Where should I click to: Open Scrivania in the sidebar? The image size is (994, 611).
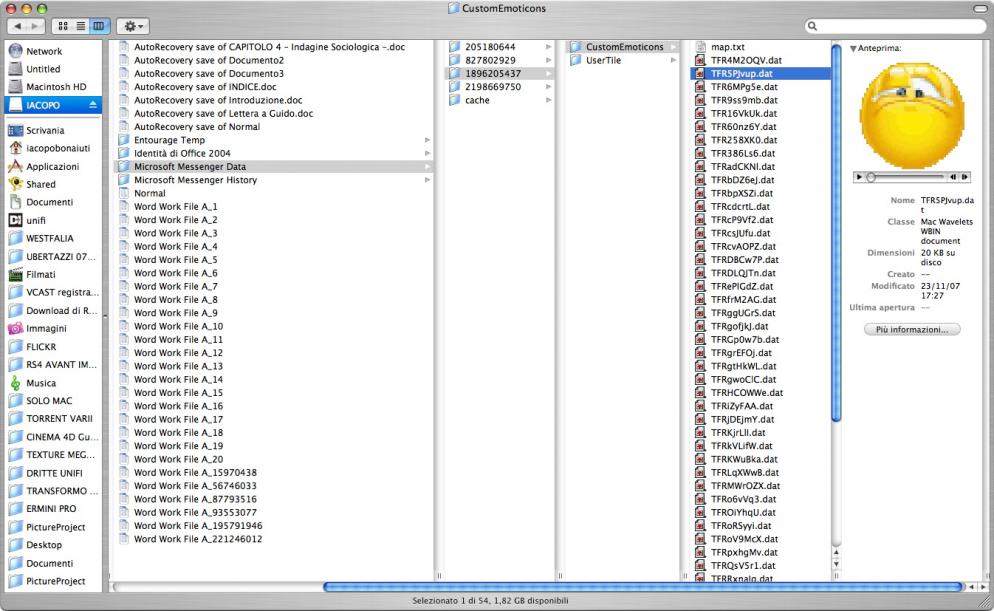pyautogui.click(x=45, y=131)
